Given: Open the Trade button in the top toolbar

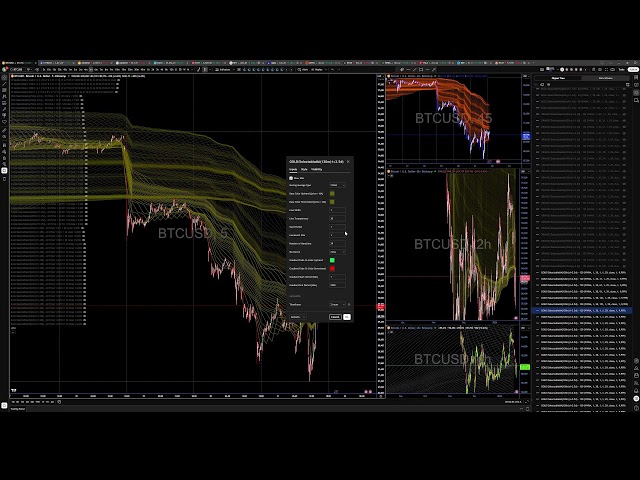Looking at the screenshot, I should [x=622, y=70].
